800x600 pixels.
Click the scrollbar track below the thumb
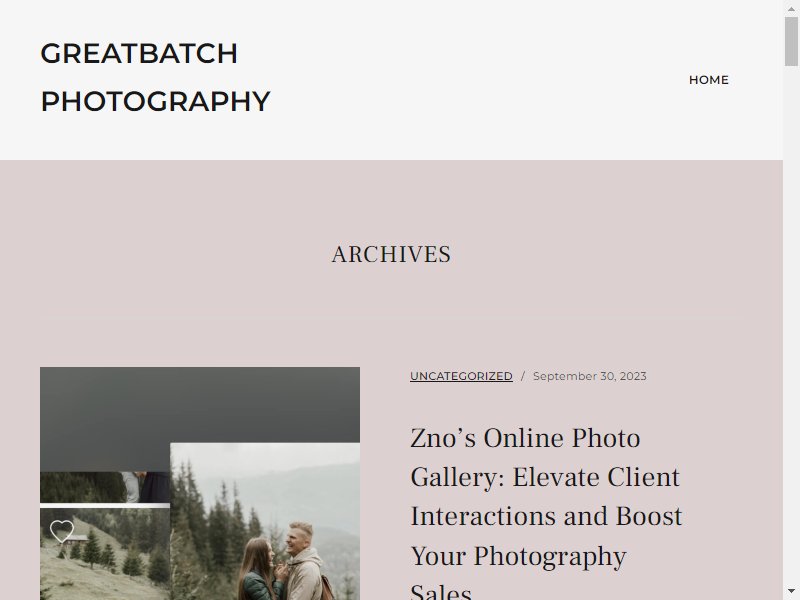tap(791, 327)
